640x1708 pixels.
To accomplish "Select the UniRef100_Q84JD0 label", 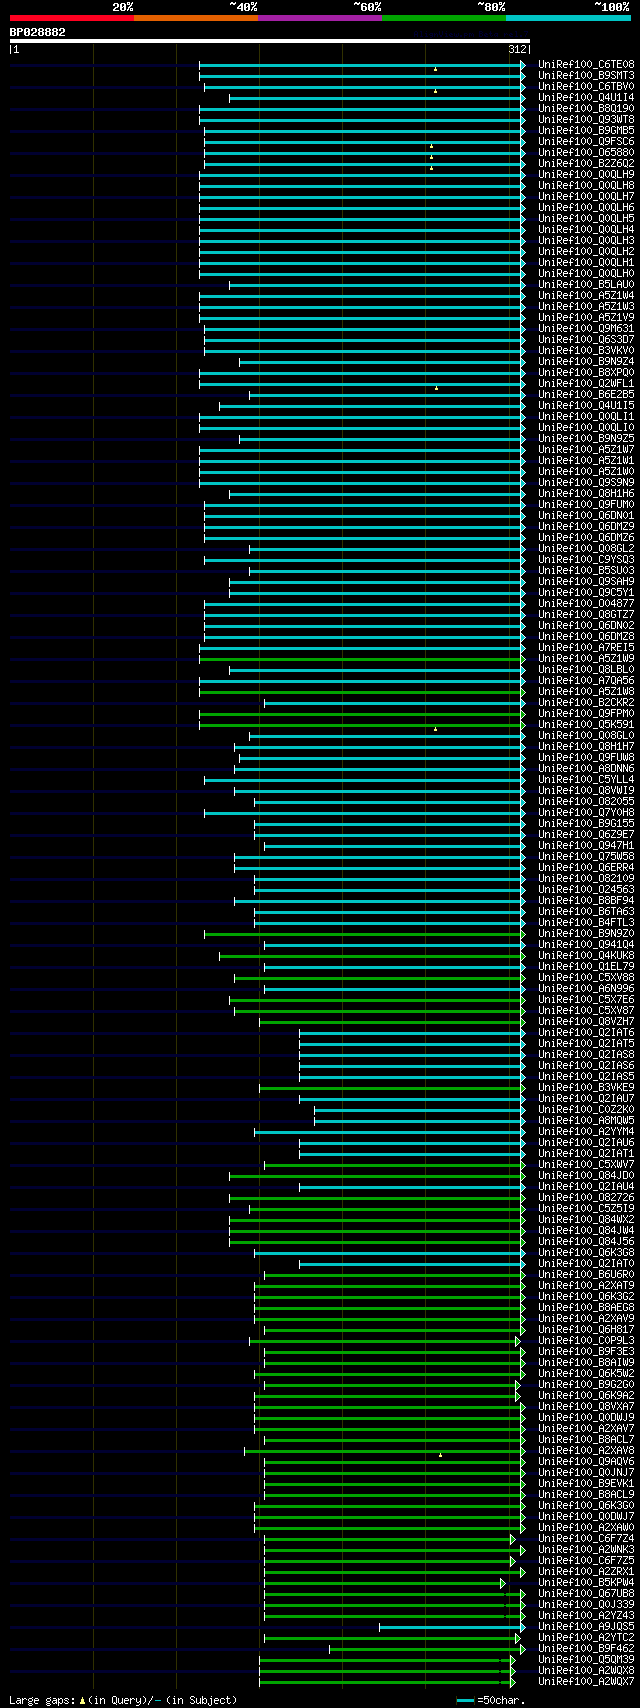I will (586, 1175).
